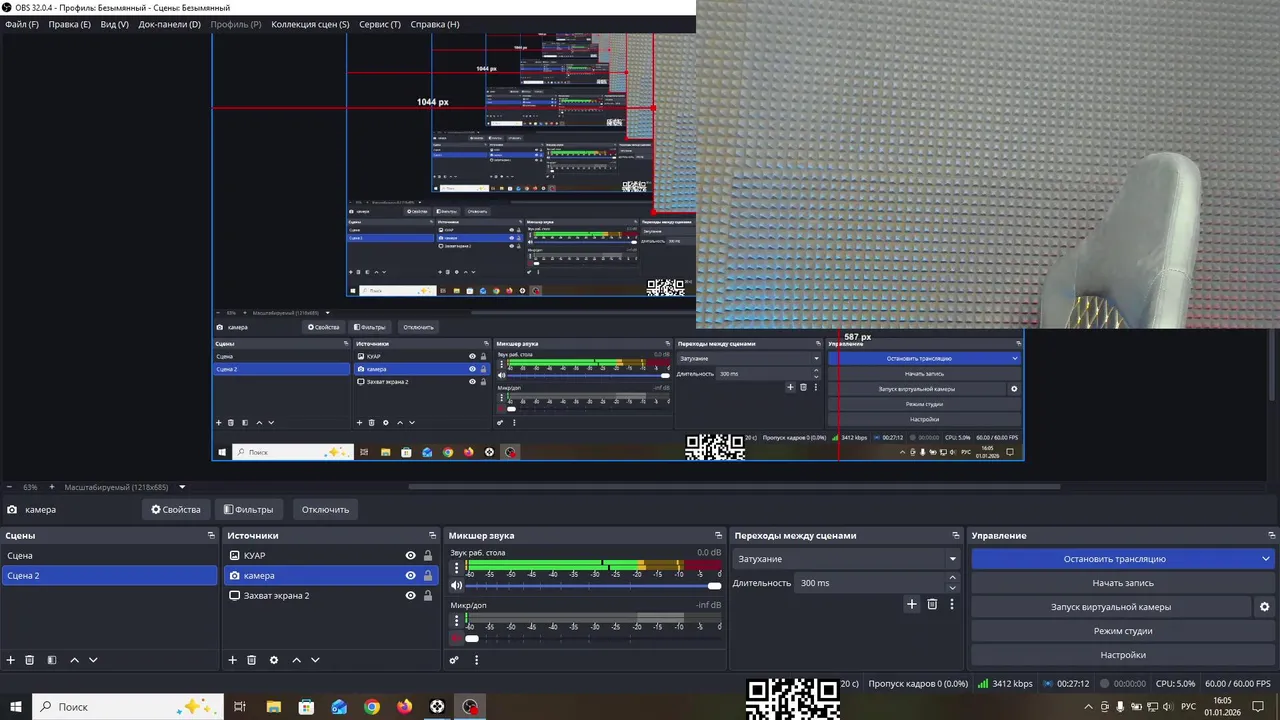Viewport: 1280px width, 720px height.
Task: Open Настройки in the Управление panel
Action: (1123, 655)
